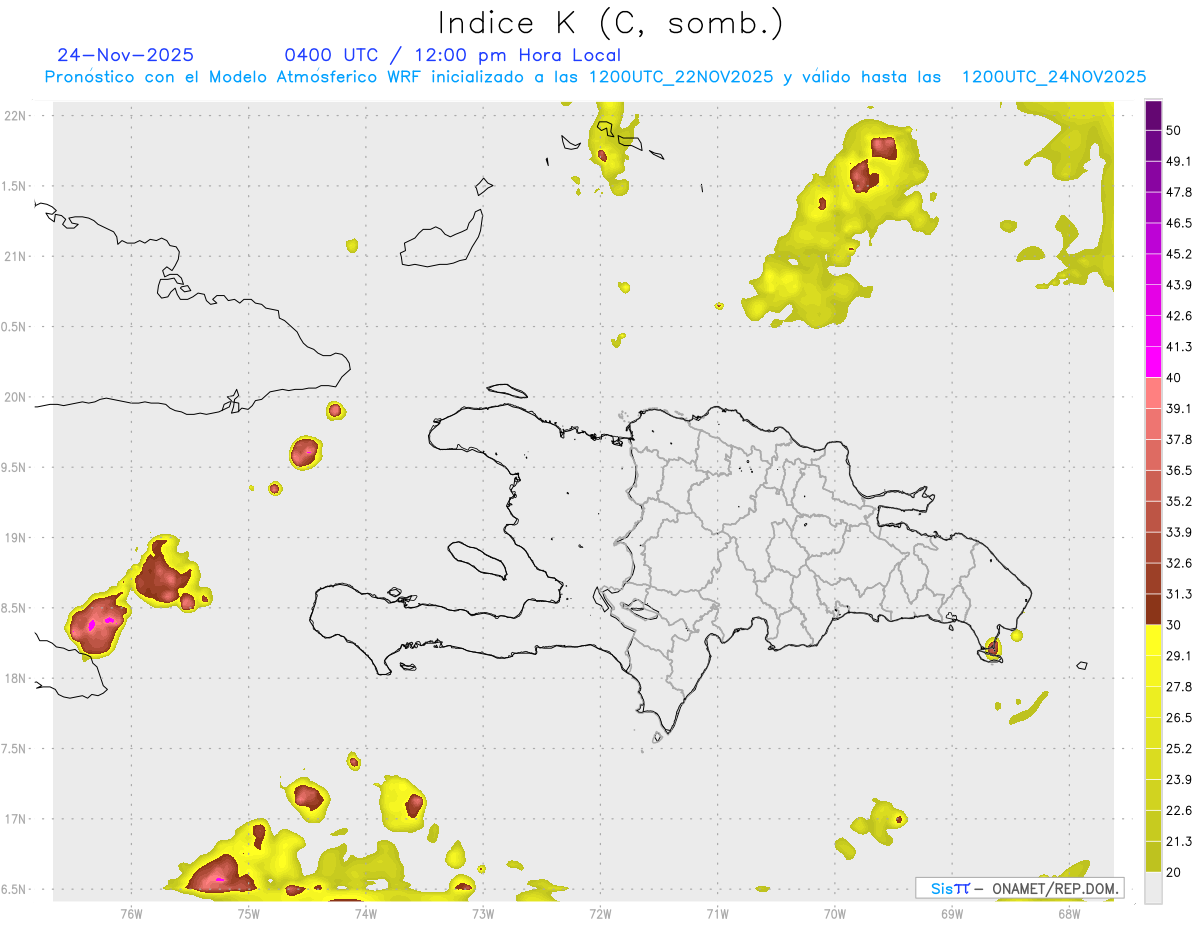This screenshot has width=1200, height=927.
Task: Click the colorbar label '37.8'
Action: tap(1179, 440)
